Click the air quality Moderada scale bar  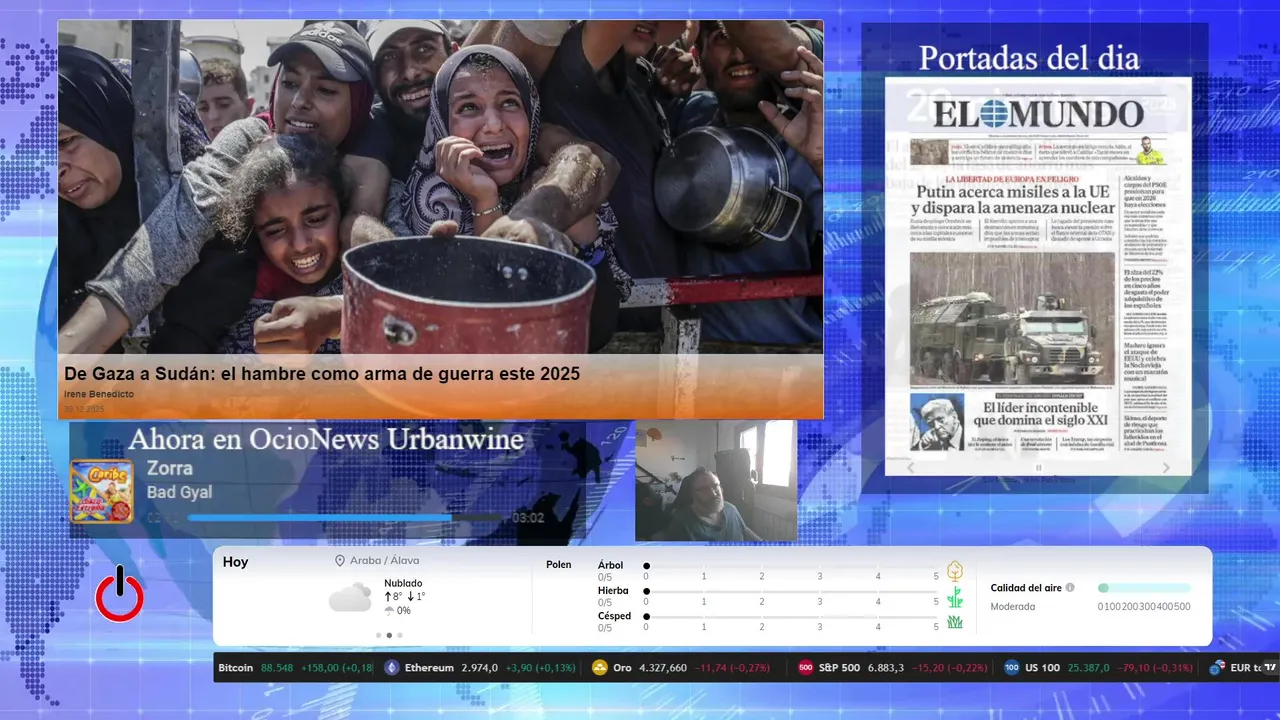1144,588
